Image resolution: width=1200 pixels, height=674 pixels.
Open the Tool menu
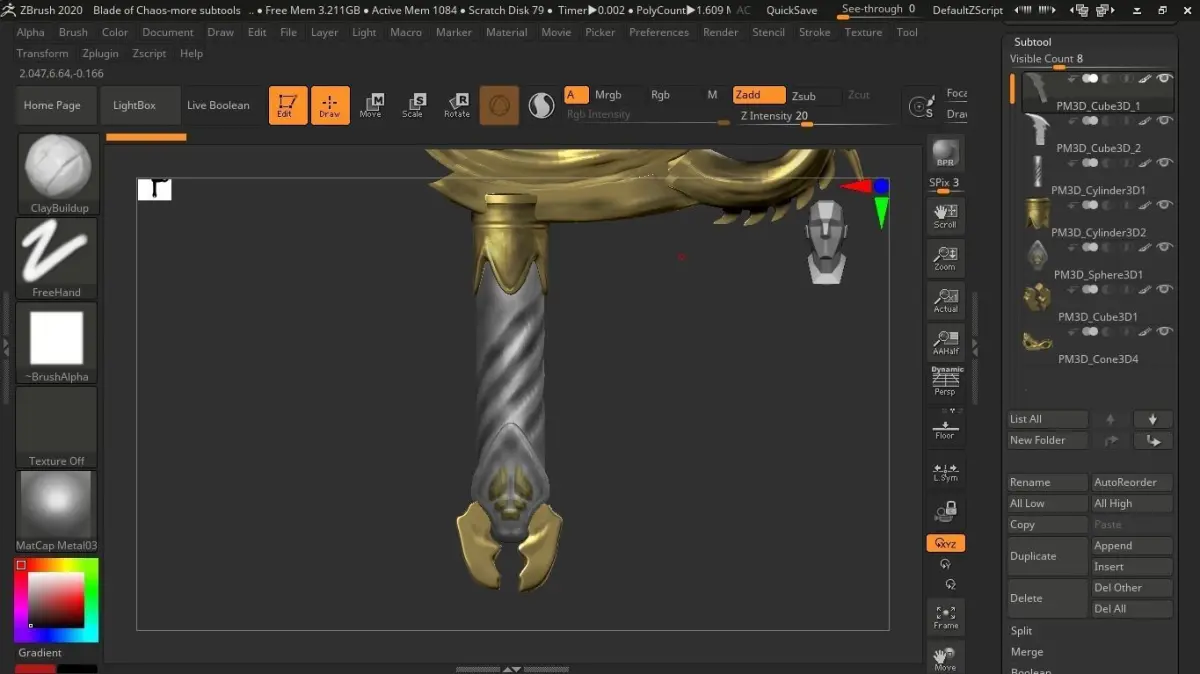click(x=907, y=32)
